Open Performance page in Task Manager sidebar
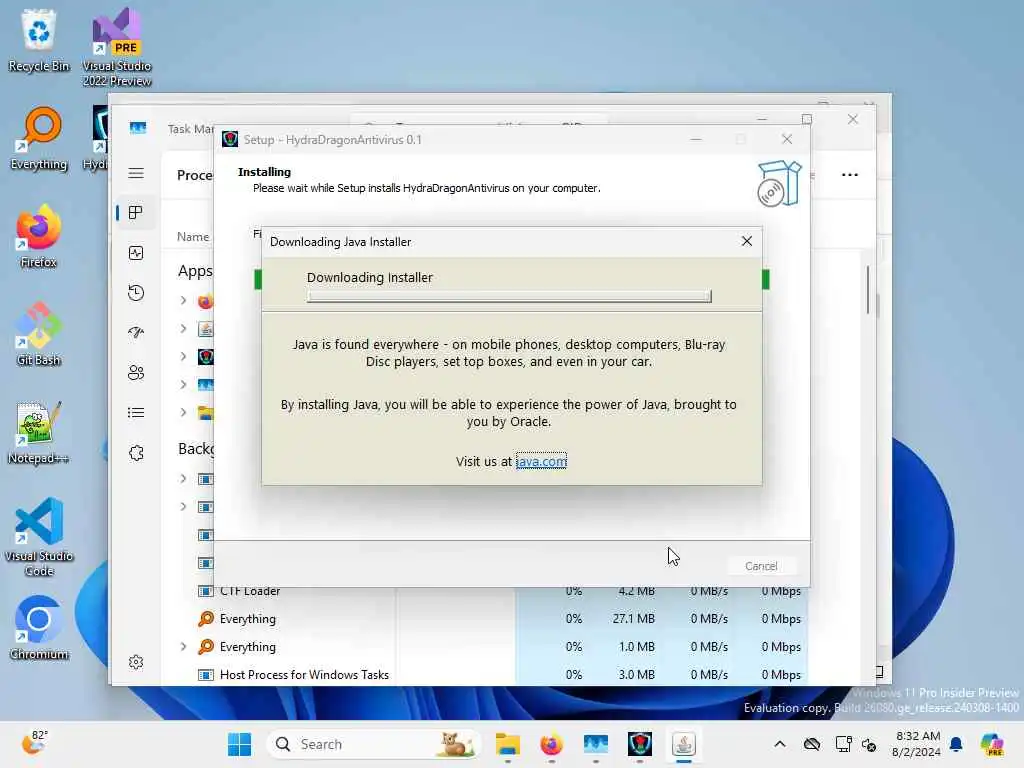The height and width of the screenshot is (768, 1024). pos(136,253)
